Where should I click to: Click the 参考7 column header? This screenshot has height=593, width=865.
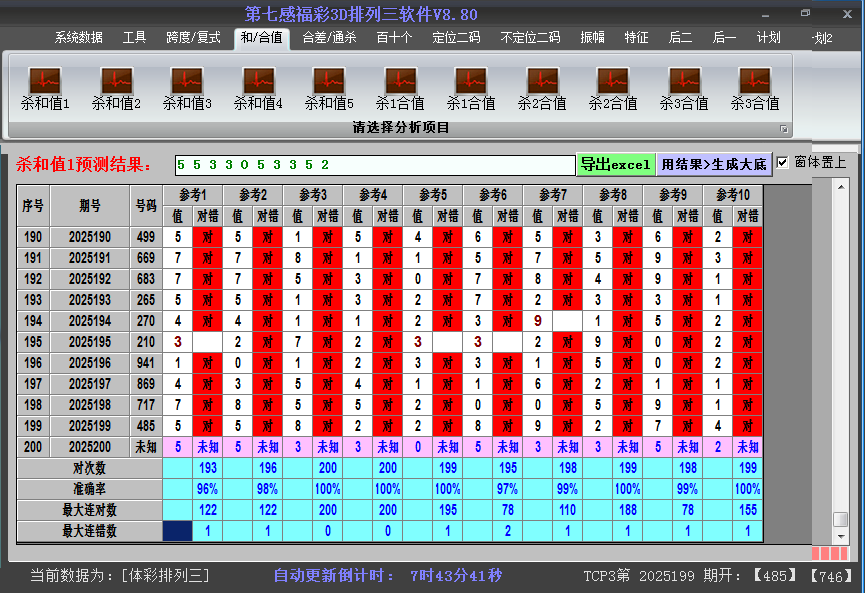pos(553,195)
